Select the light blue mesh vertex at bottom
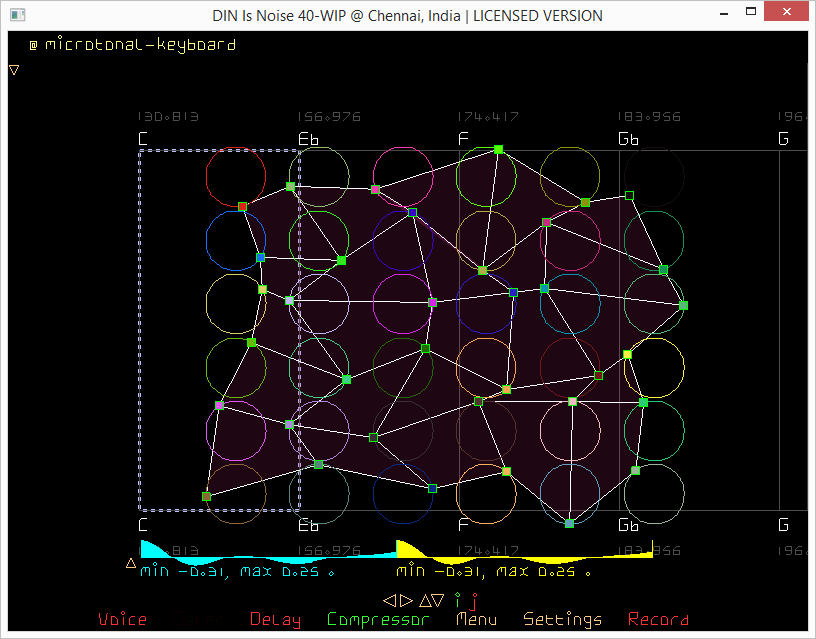This screenshot has width=816, height=639. coord(569,523)
